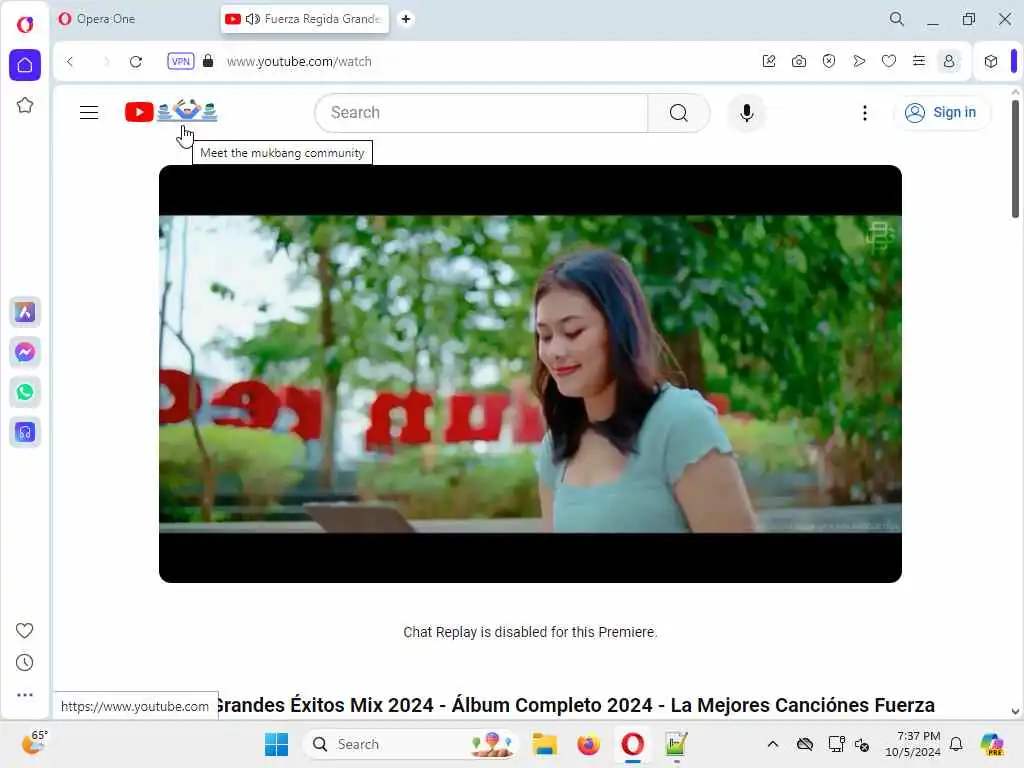Click the video player to pause

pos(530,374)
